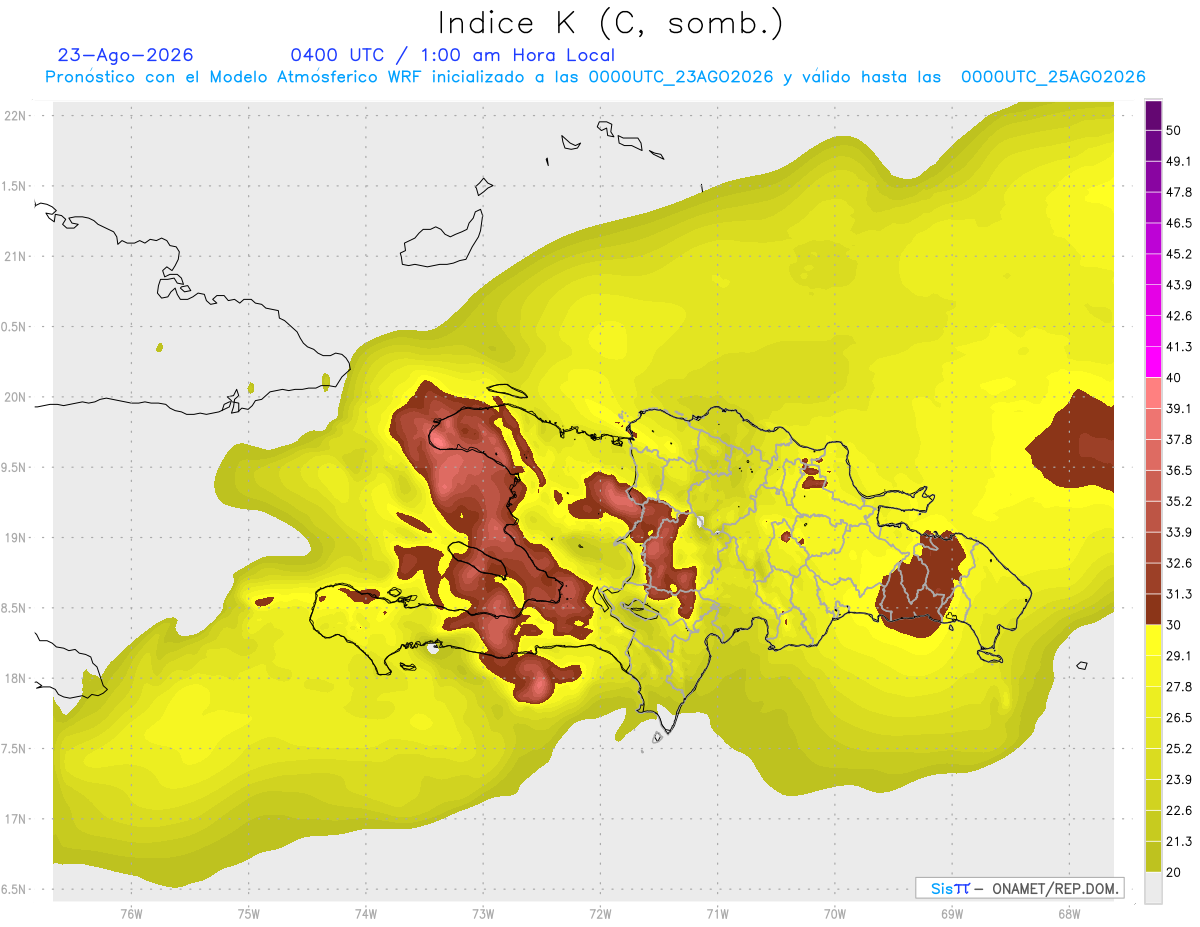Click the '40' colorbar label

point(1174,378)
